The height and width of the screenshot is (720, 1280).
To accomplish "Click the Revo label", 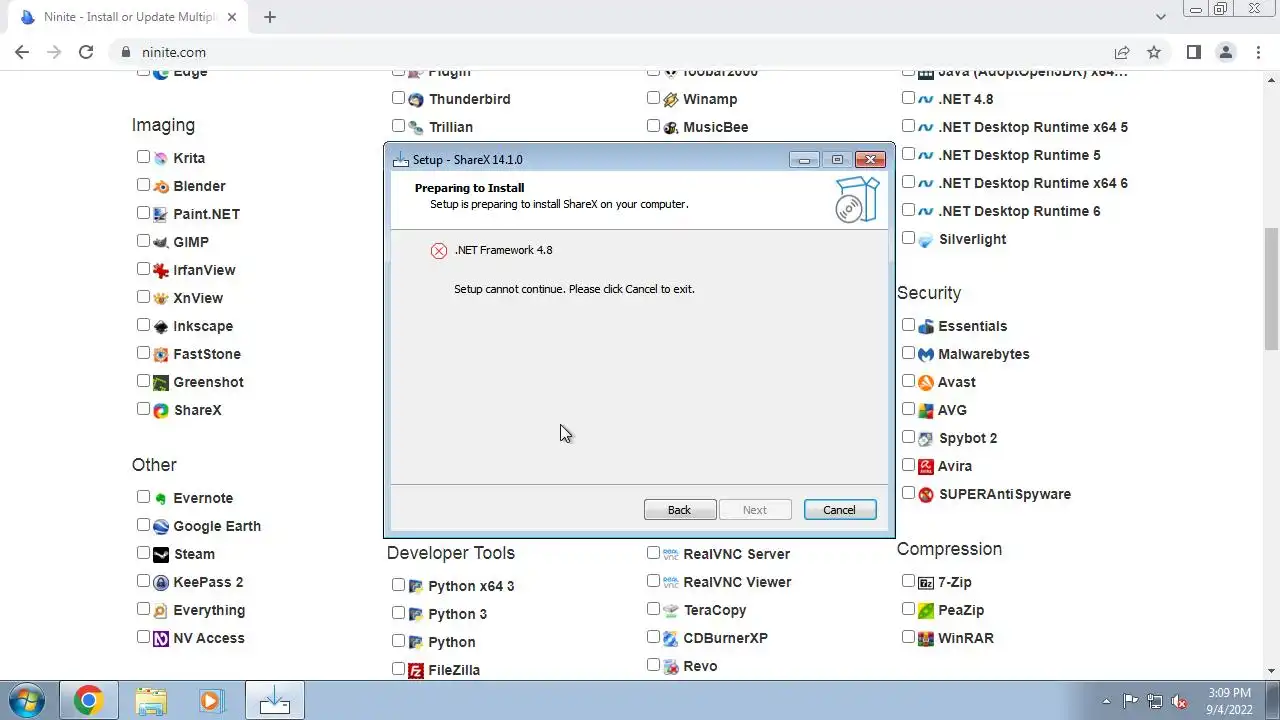I will [700, 666].
